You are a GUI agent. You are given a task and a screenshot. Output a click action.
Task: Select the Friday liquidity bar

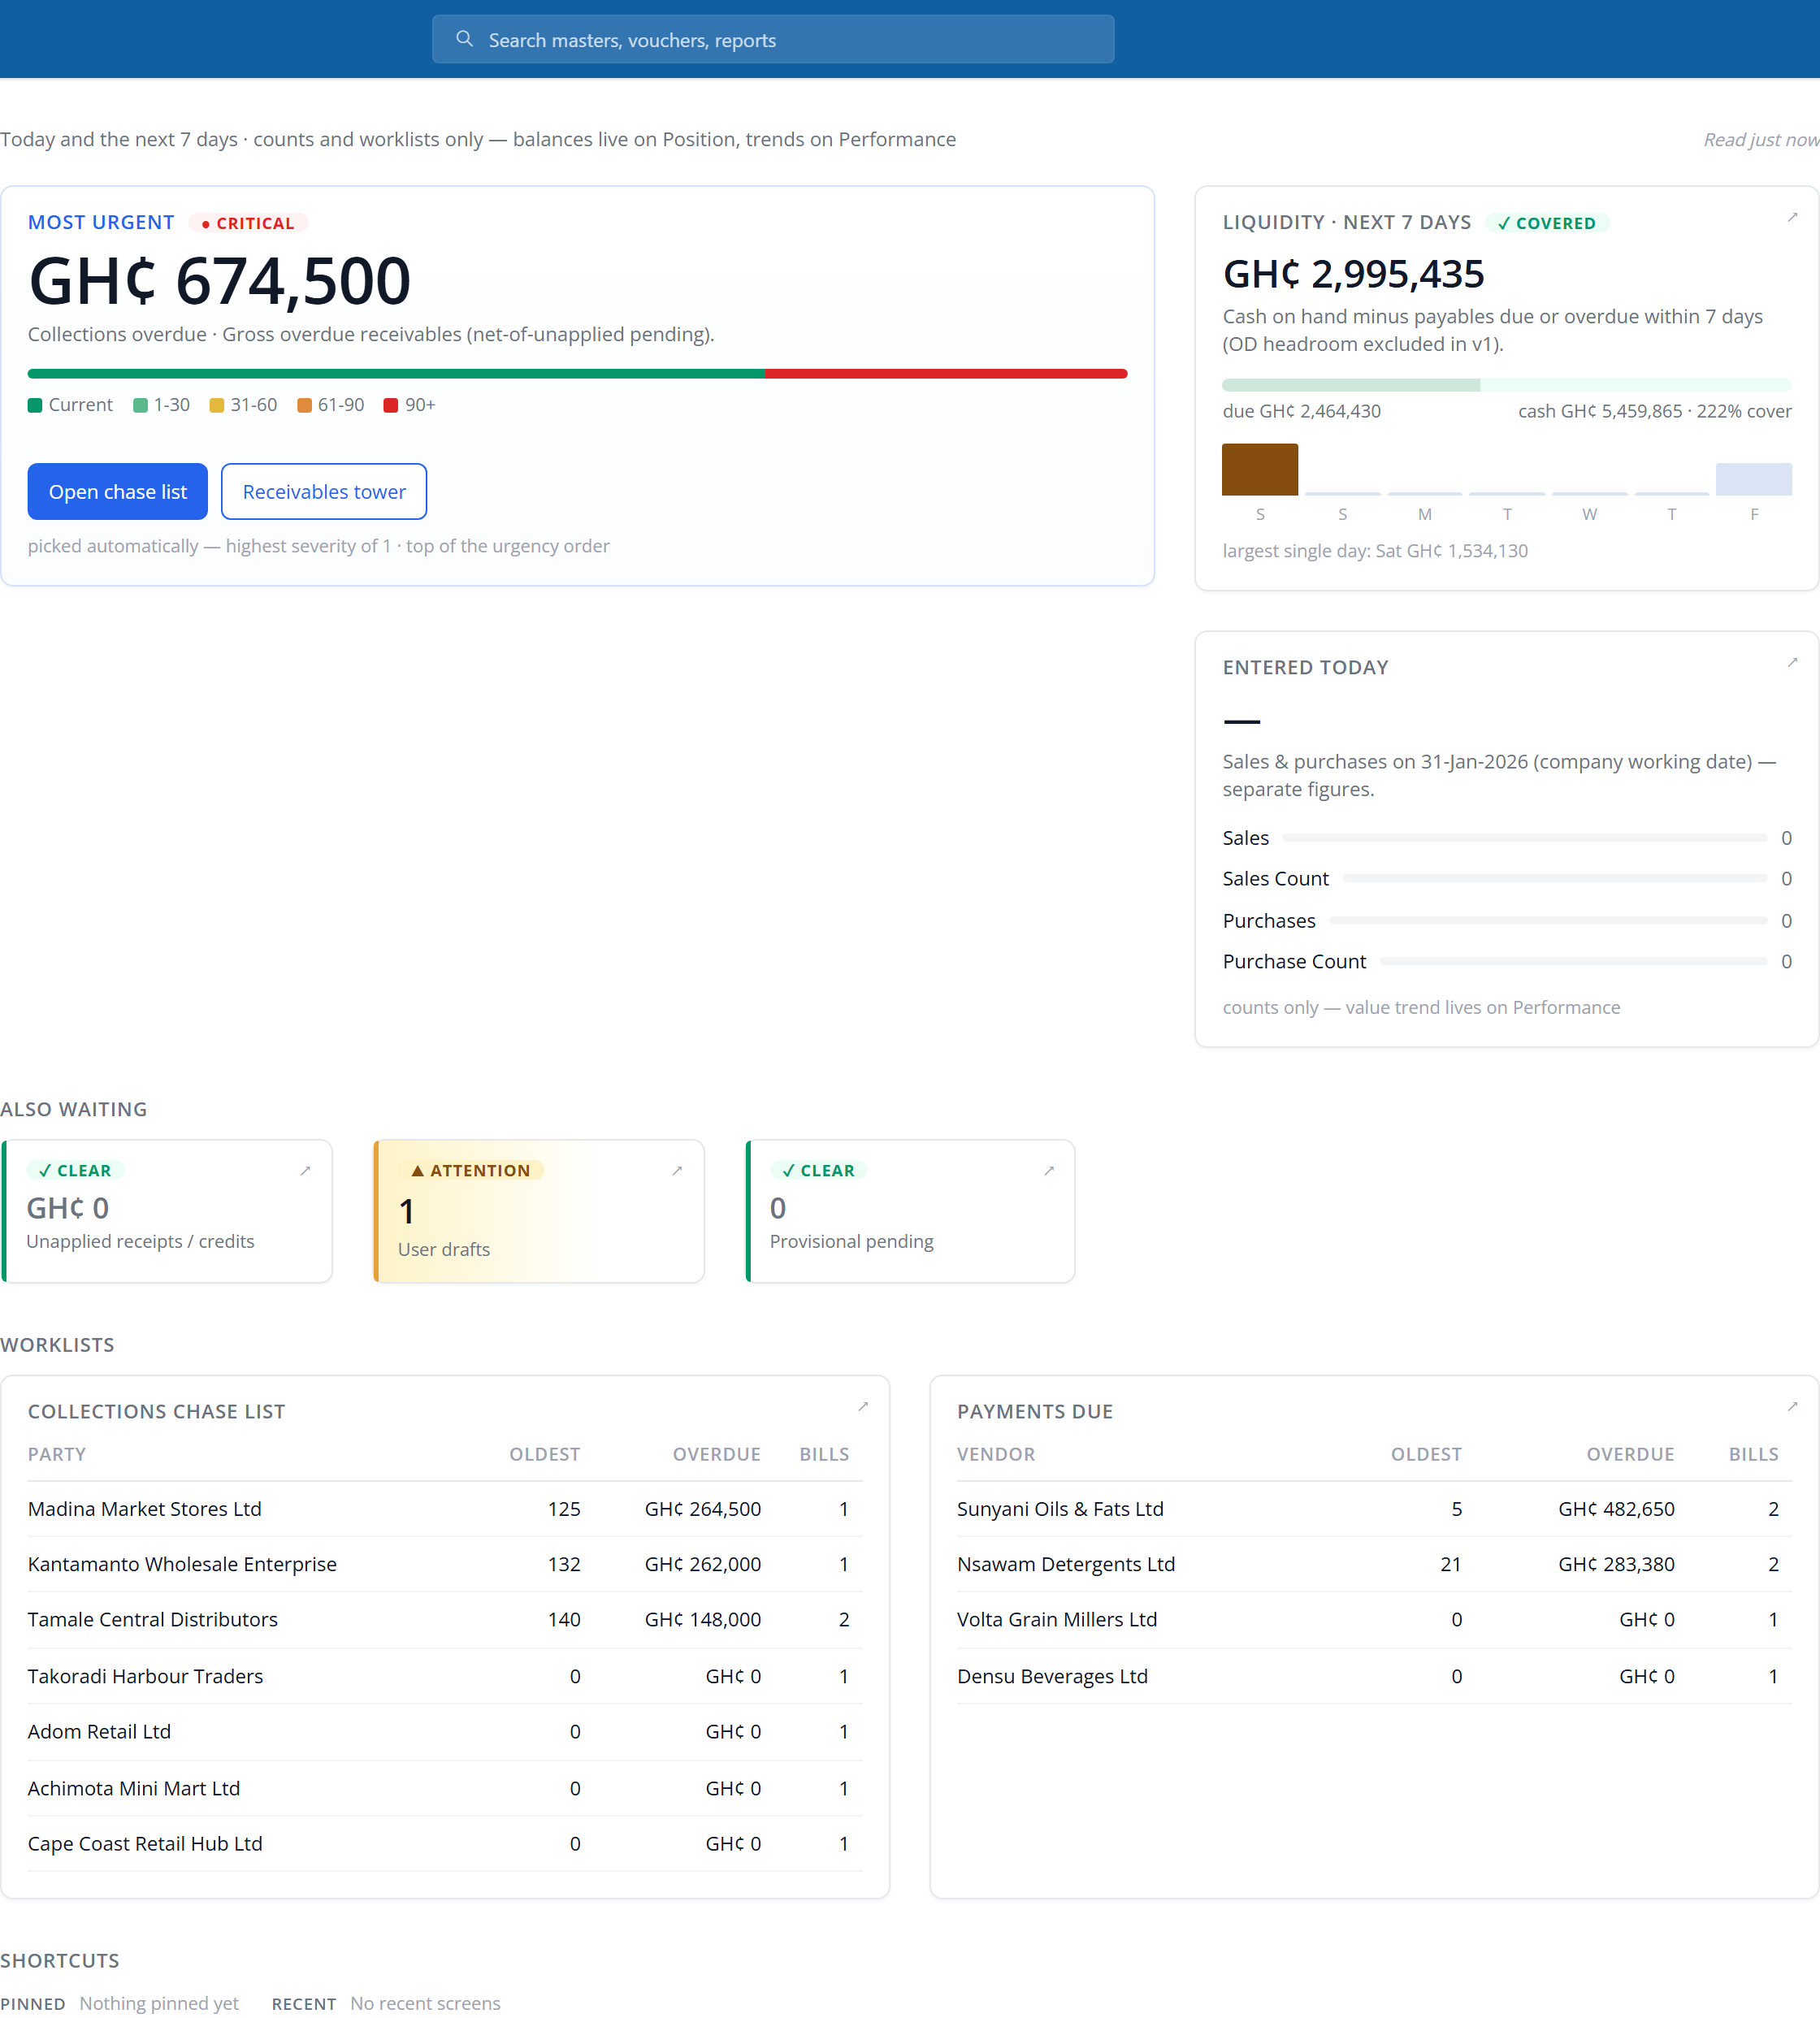click(1753, 479)
